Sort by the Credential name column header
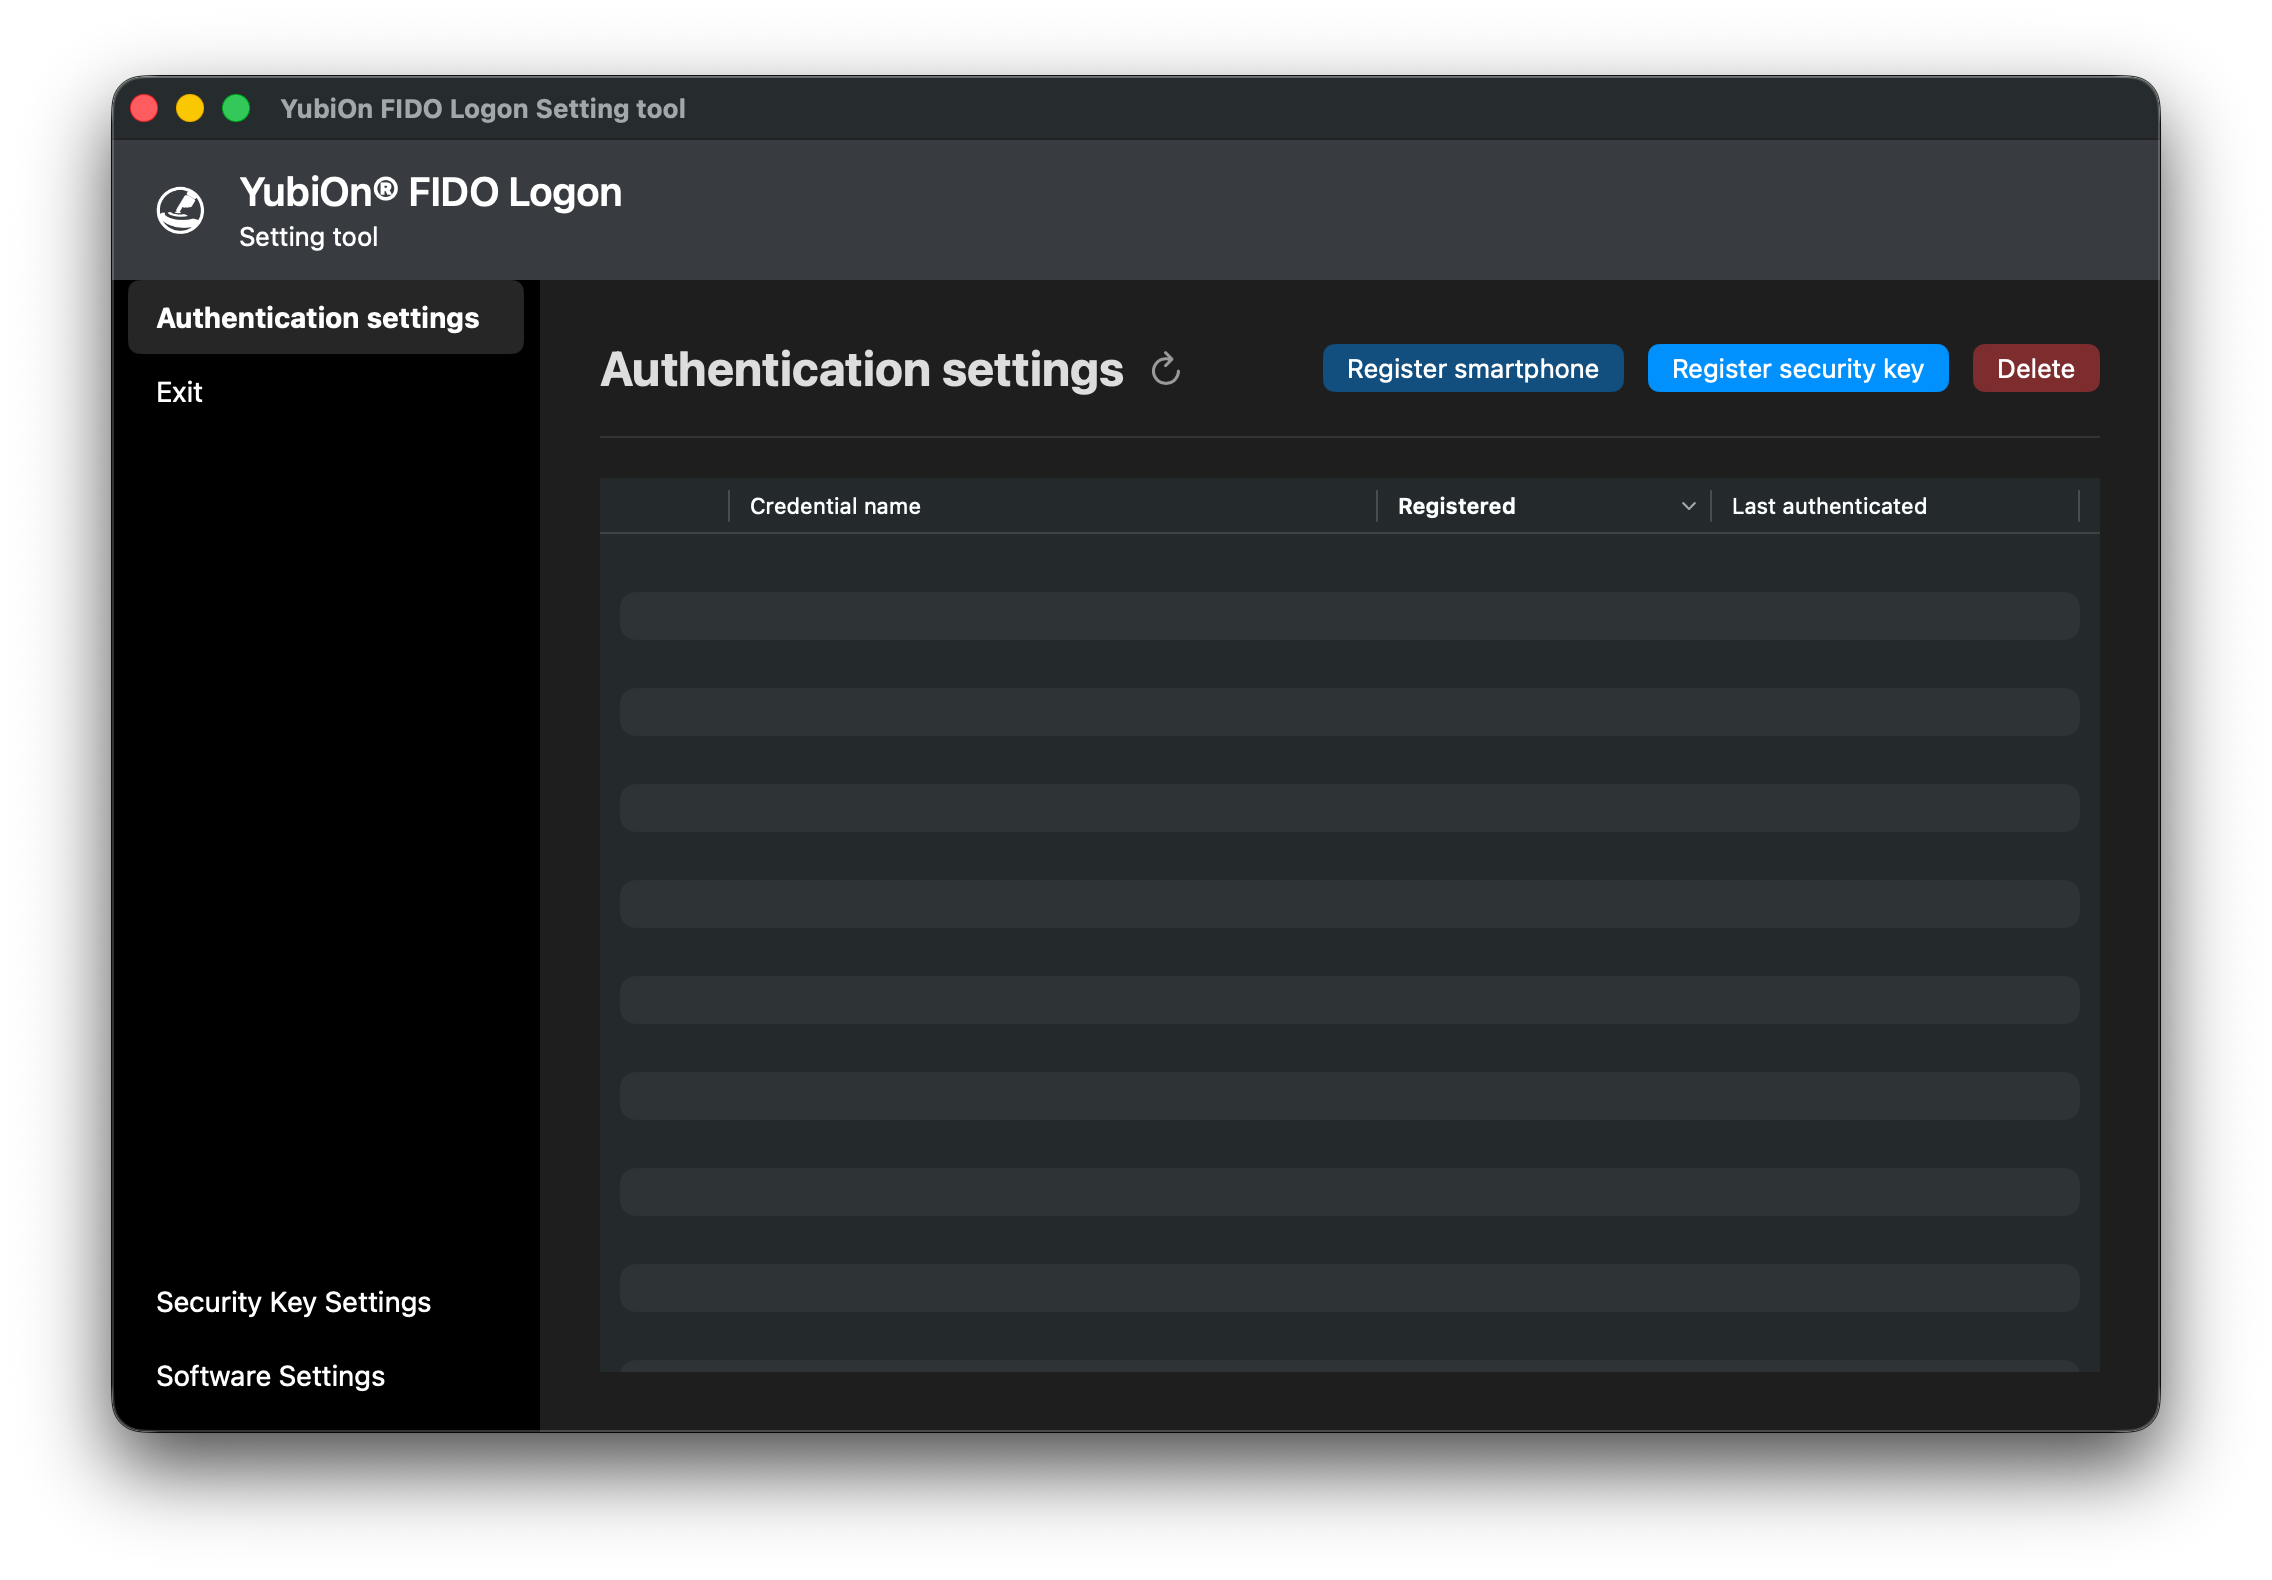This screenshot has height=1580, width=2272. (1052, 506)
